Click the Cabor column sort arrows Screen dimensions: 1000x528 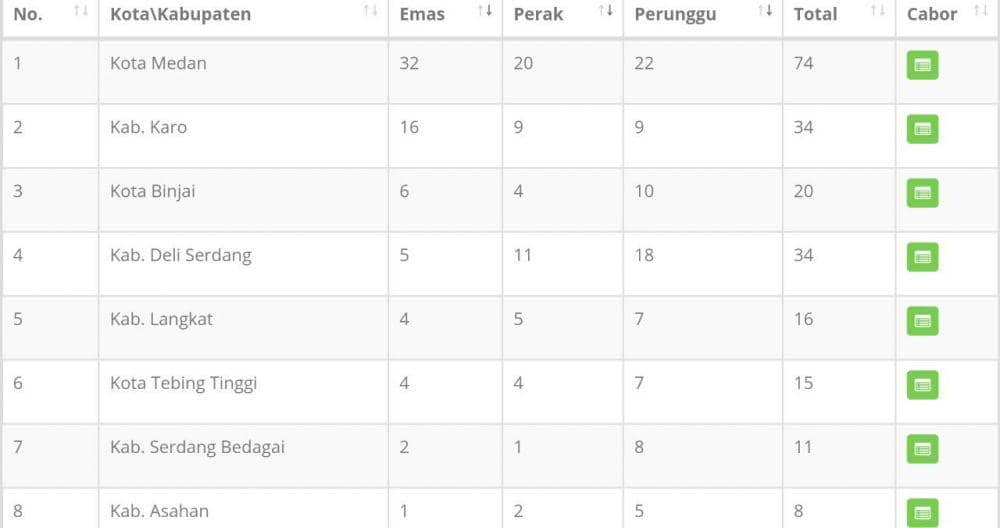[981, 11]
